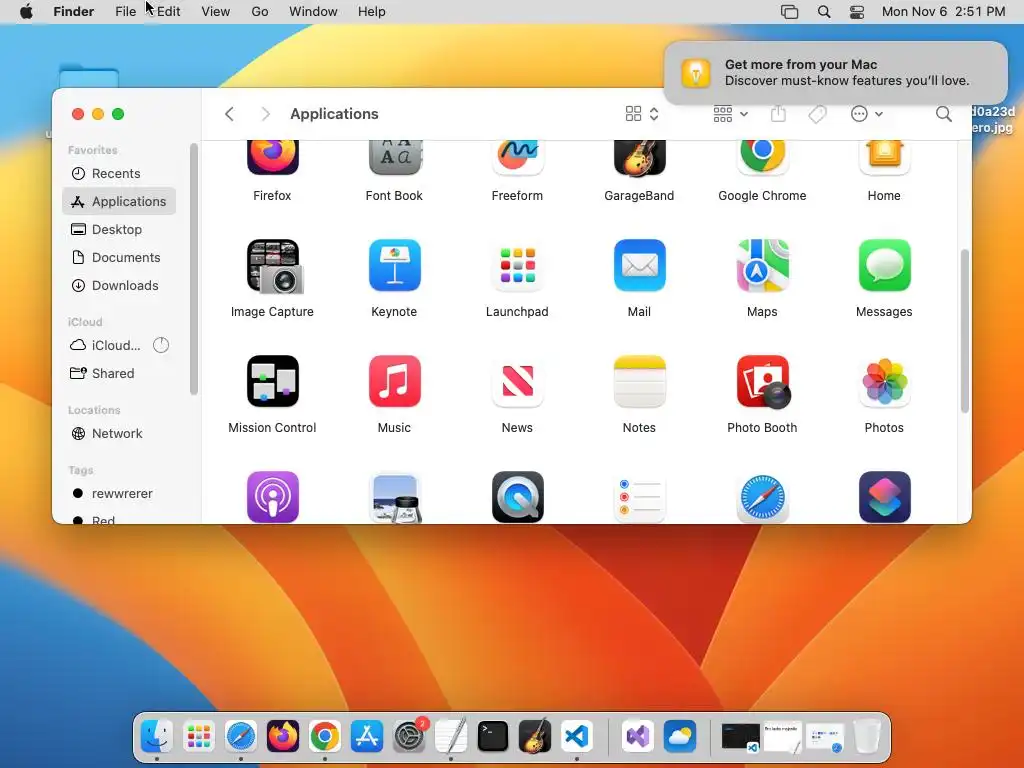Open the Window menu
1024x768 pixels.
(x=313, y=12)
